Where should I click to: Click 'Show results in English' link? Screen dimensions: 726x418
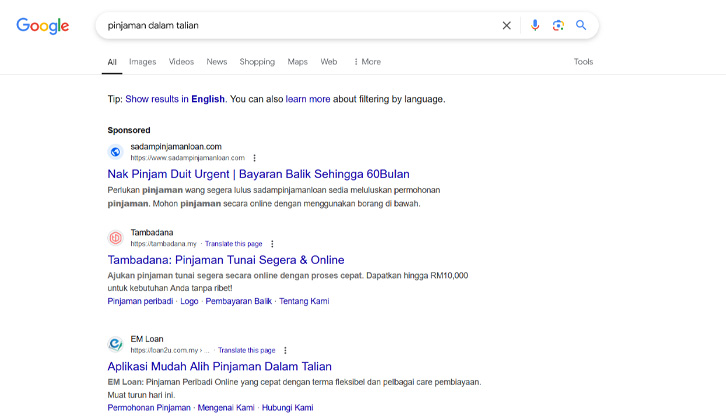(175, 99)
